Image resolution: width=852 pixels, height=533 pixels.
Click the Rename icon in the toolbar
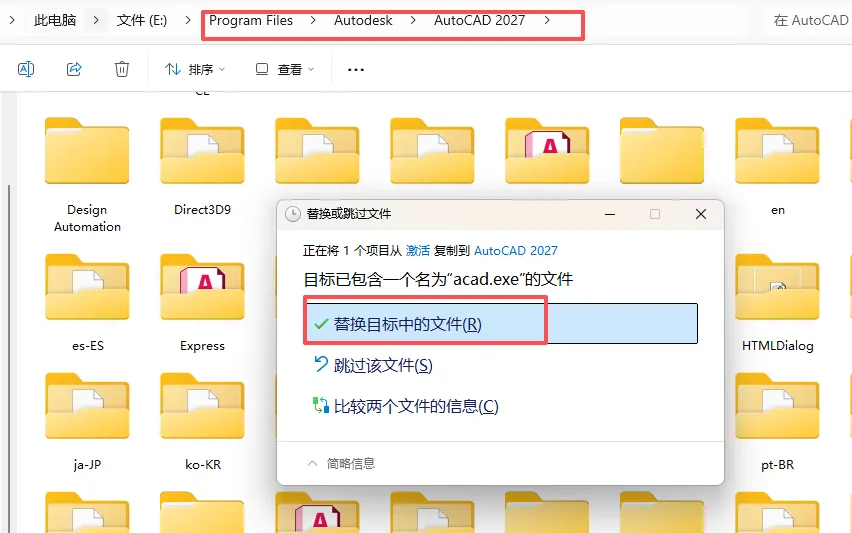(26, 69)
